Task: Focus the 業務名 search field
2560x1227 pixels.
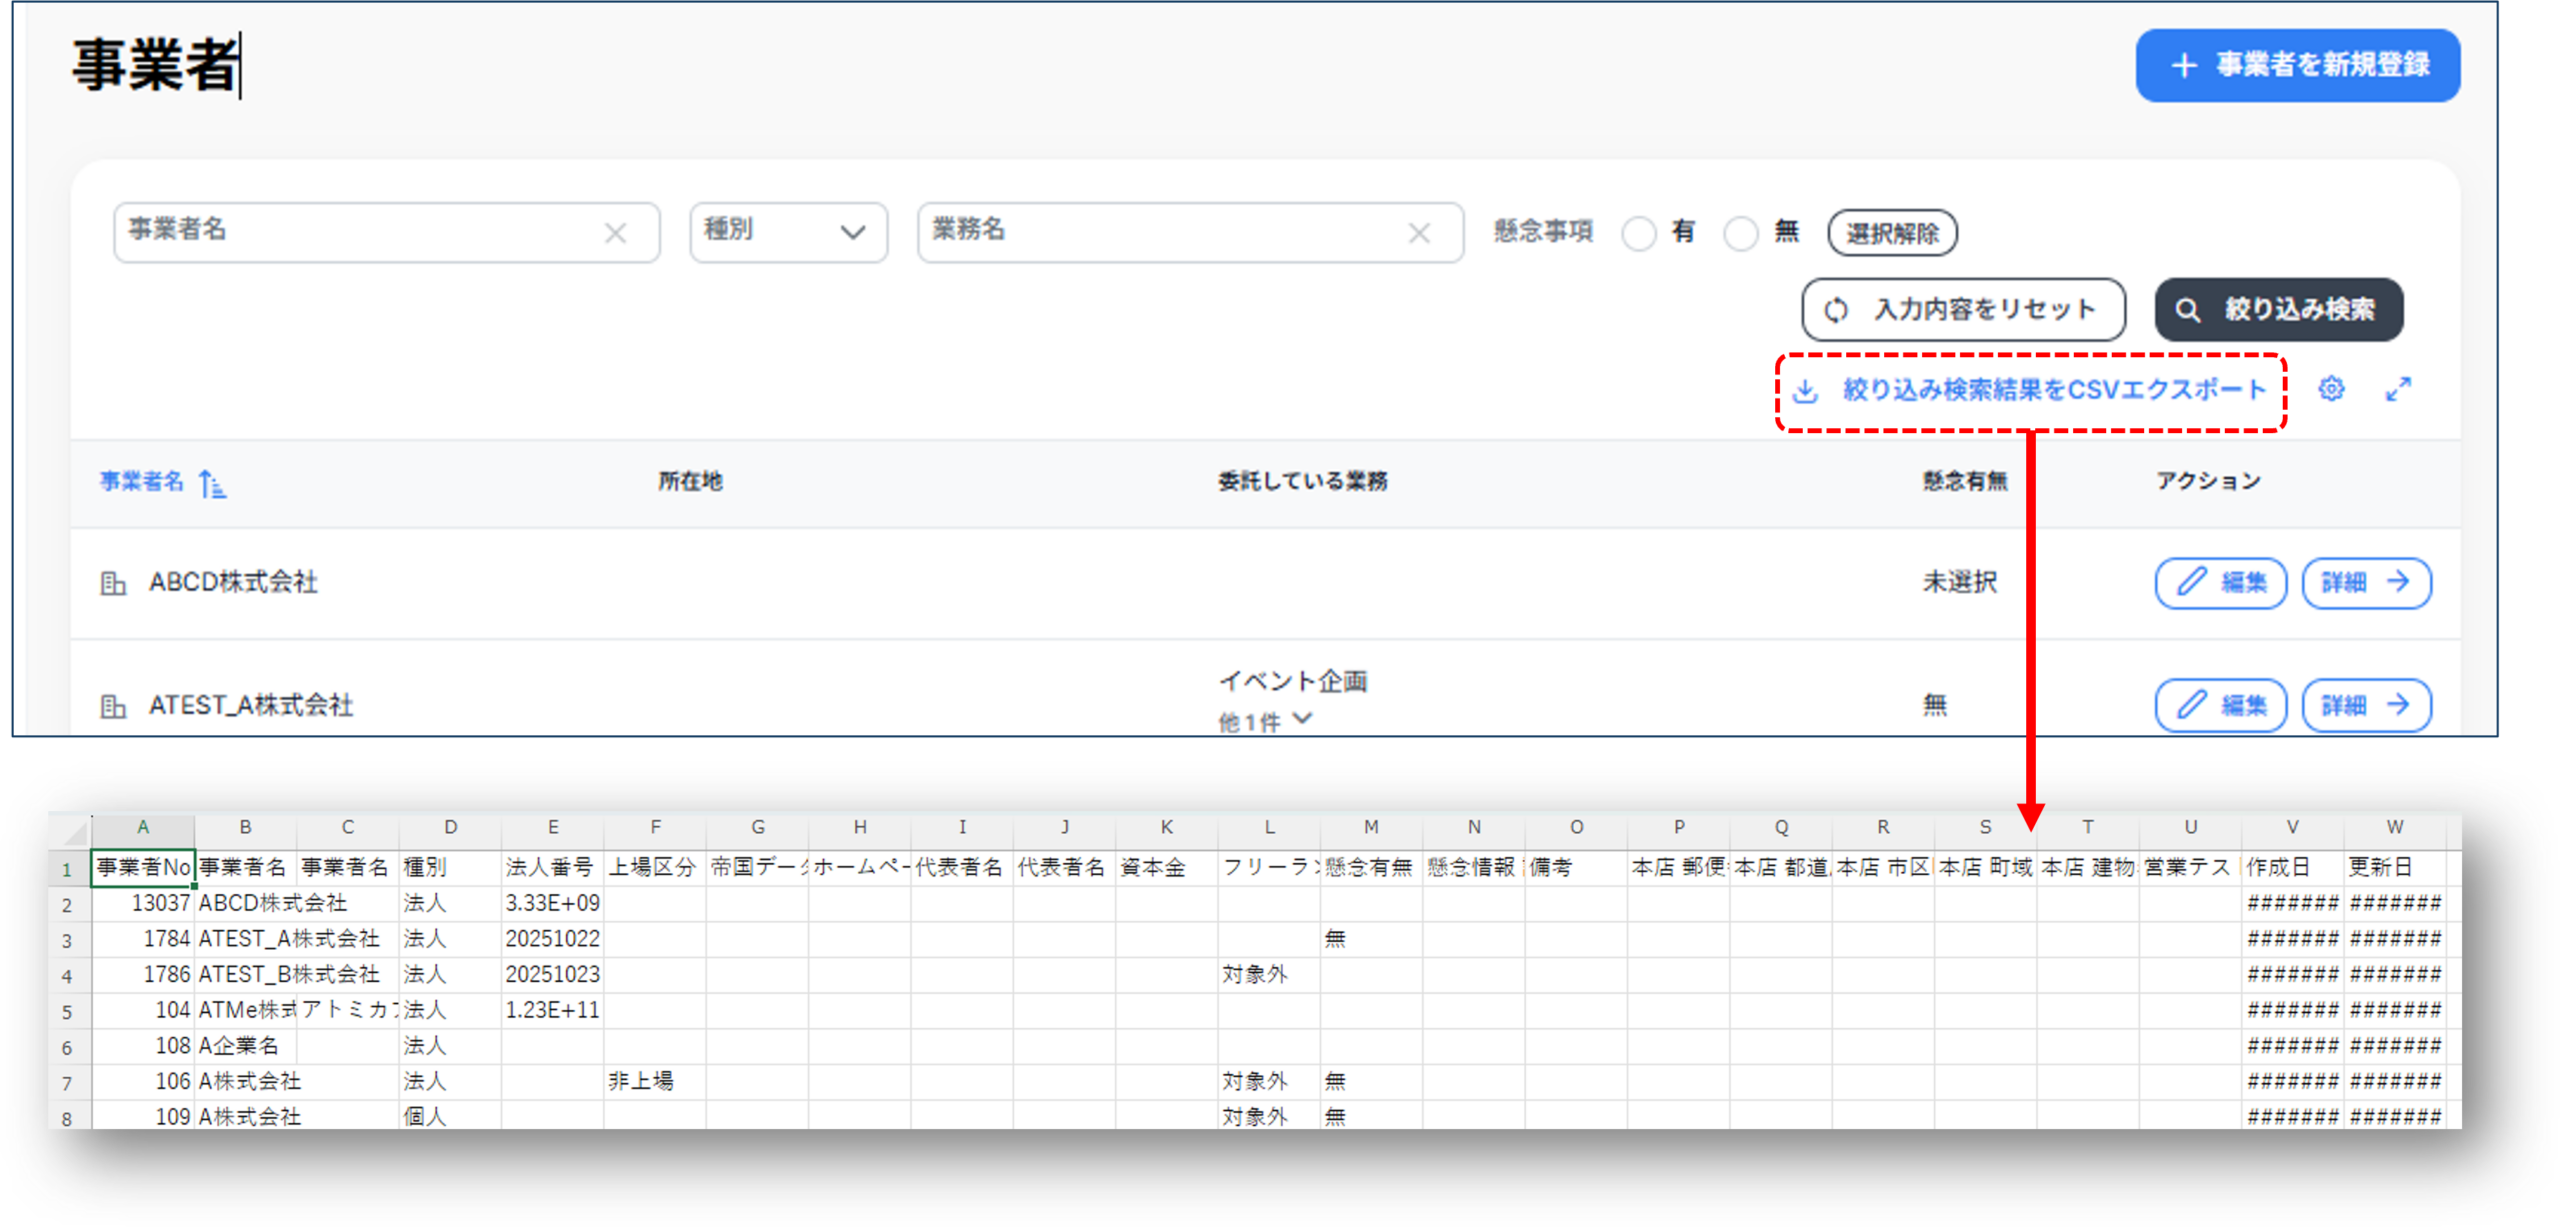Action: pos(1189,232)
